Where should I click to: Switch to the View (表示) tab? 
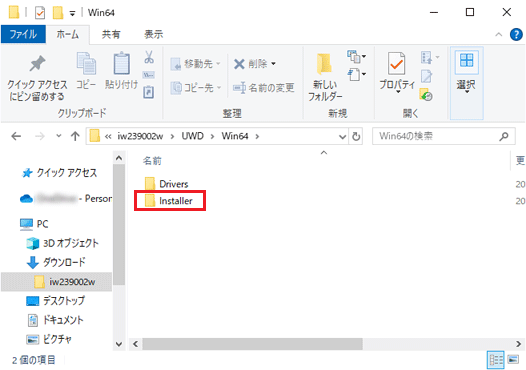pos(154,34)
